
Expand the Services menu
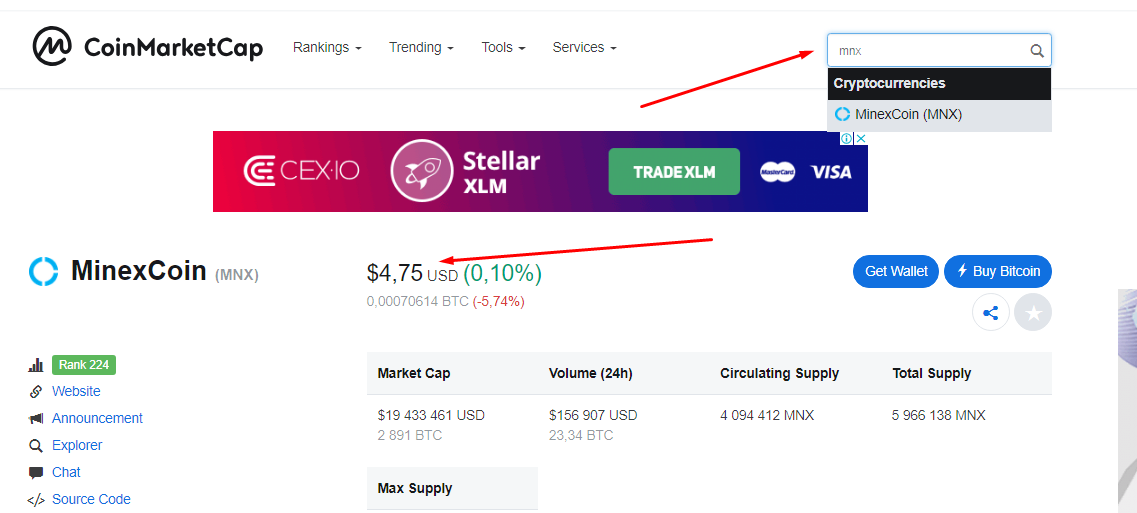[x=584, y=48]
